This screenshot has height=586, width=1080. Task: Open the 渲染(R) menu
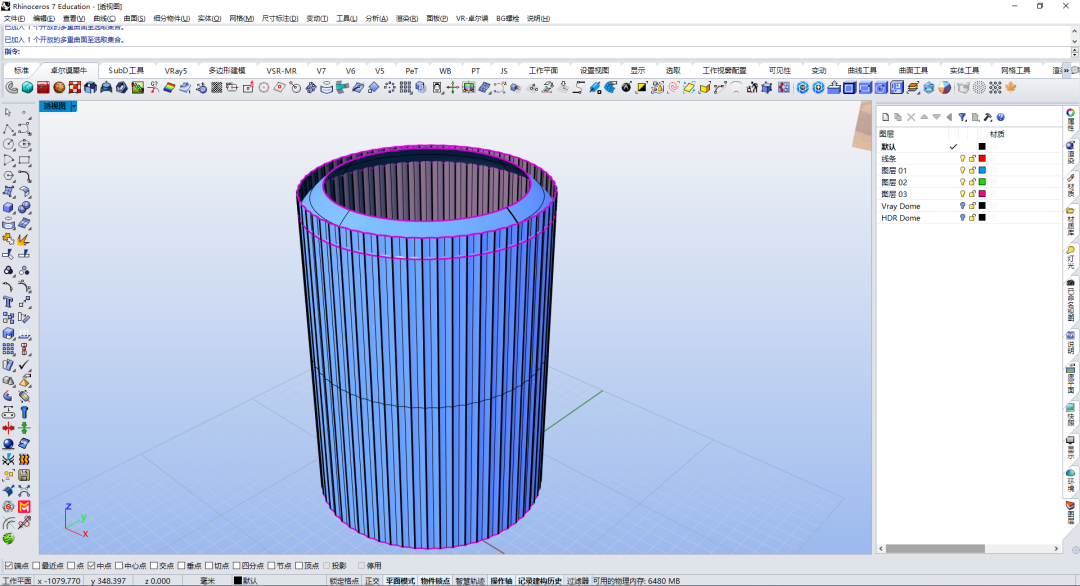pos(406,19)
